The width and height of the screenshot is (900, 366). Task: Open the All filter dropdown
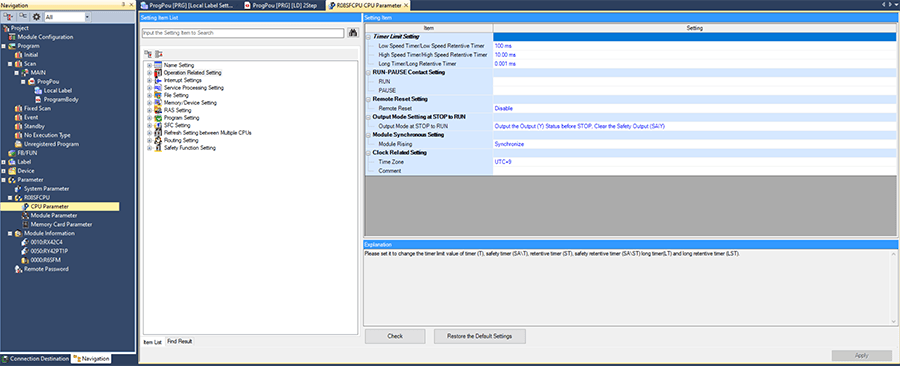pyautogui.click(x=87, y=17)
